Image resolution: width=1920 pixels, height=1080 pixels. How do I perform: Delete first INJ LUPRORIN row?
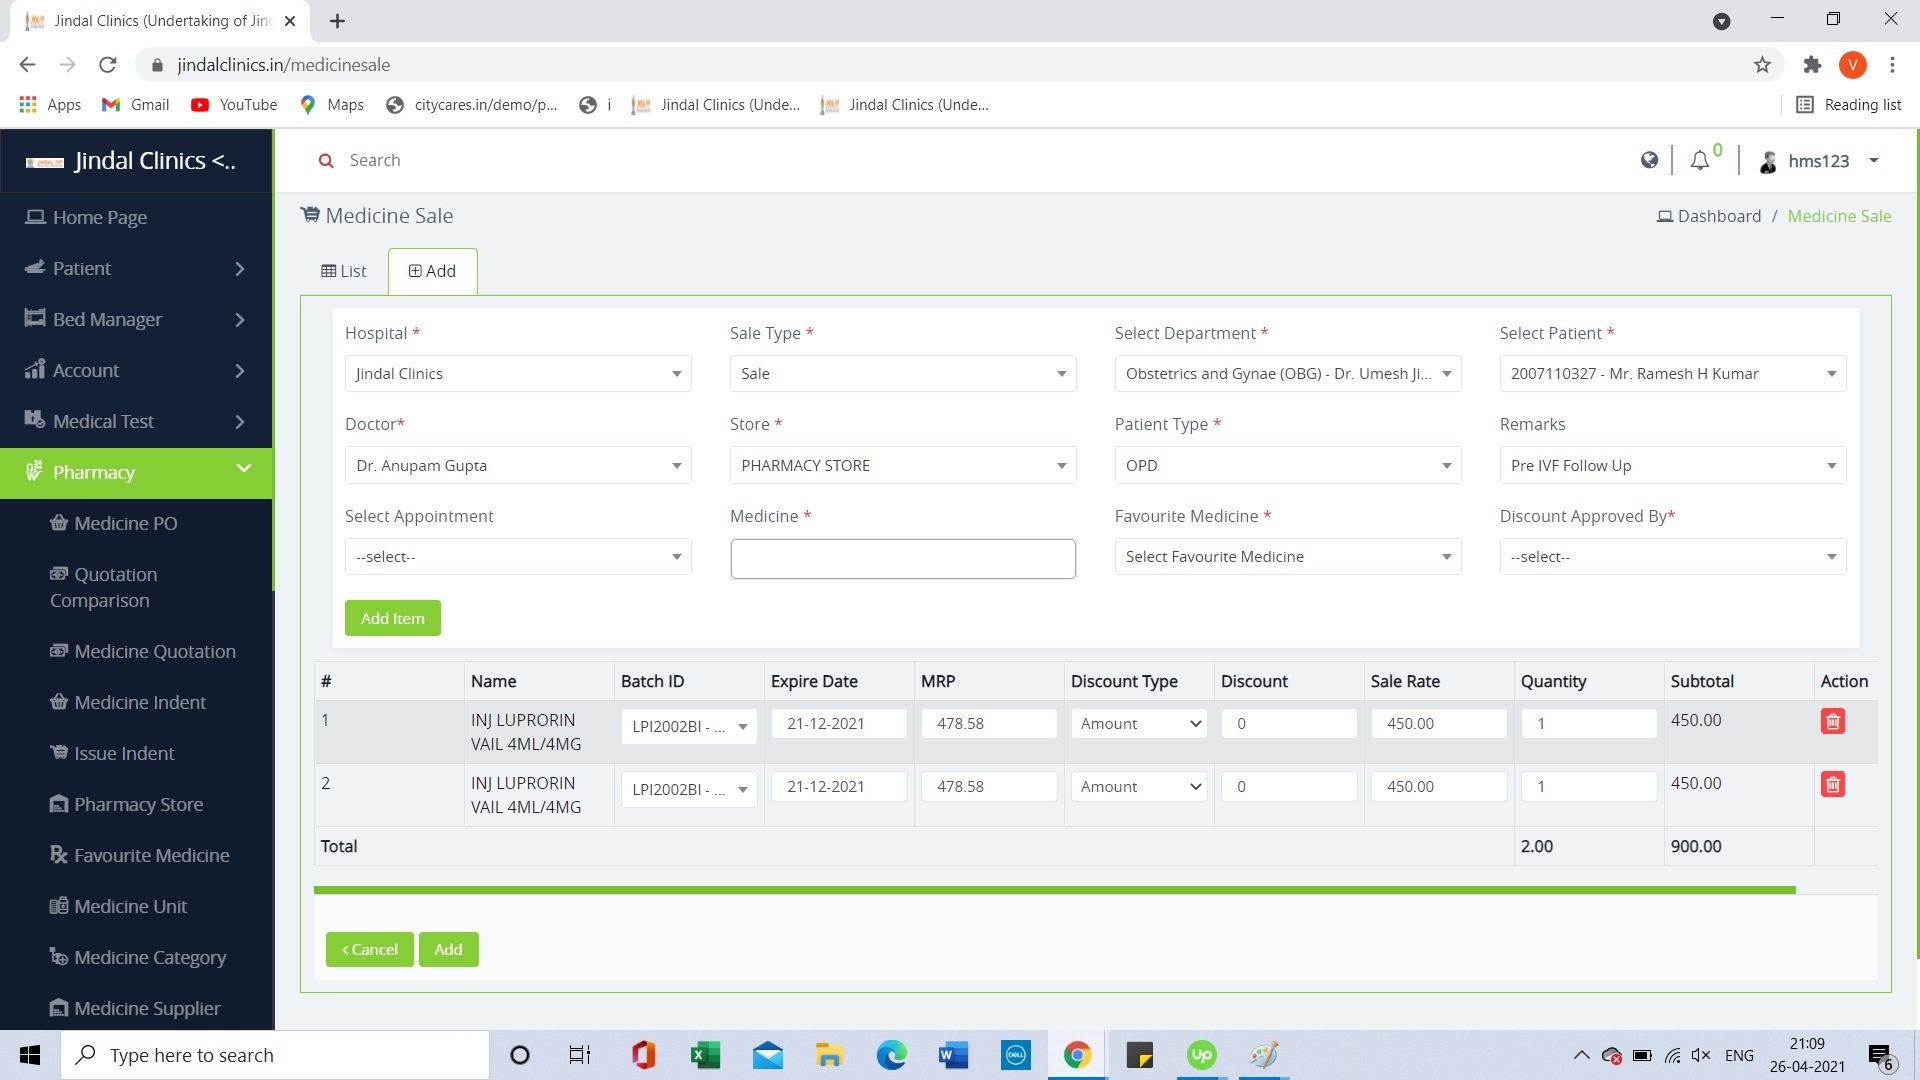(1832, 722)
